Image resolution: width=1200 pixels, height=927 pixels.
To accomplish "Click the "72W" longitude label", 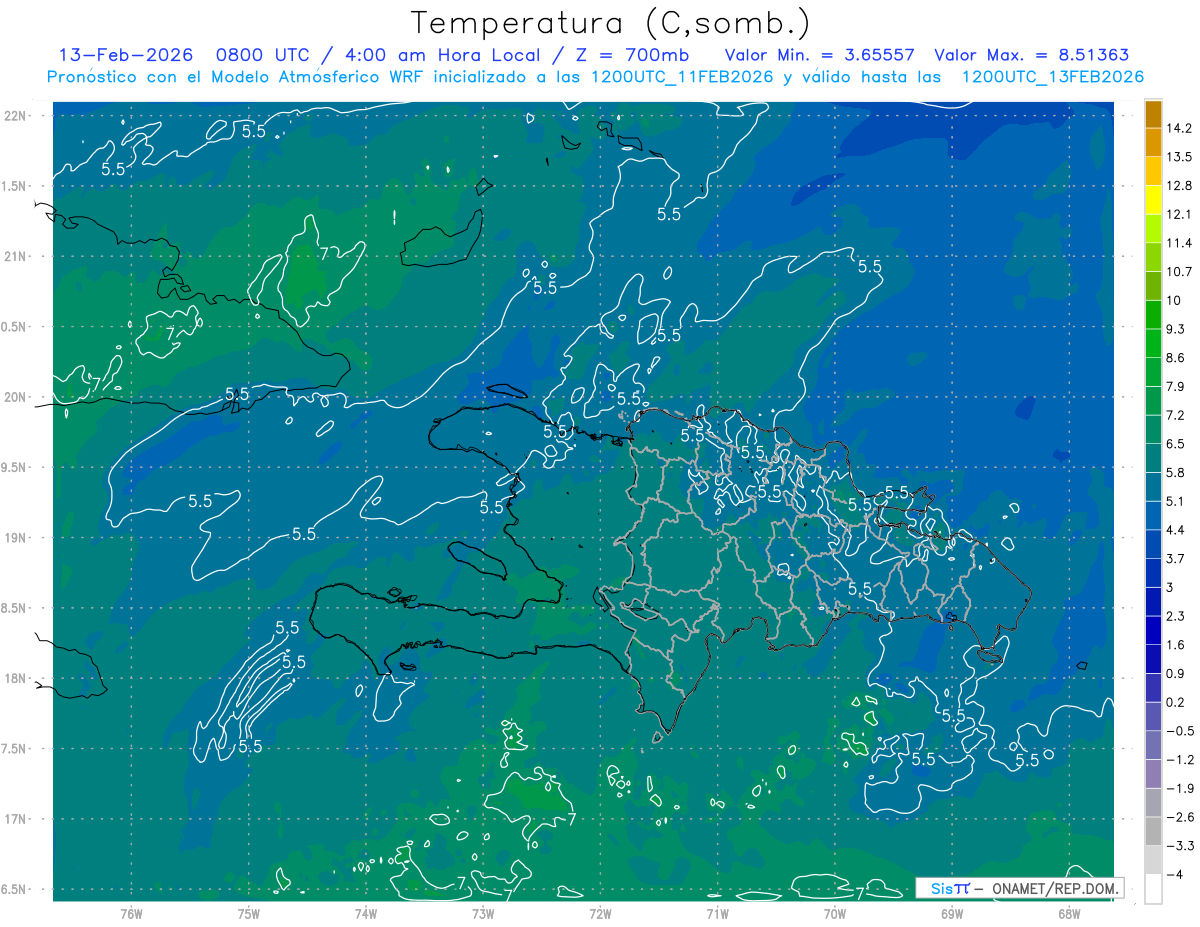I will click(600, 913).
